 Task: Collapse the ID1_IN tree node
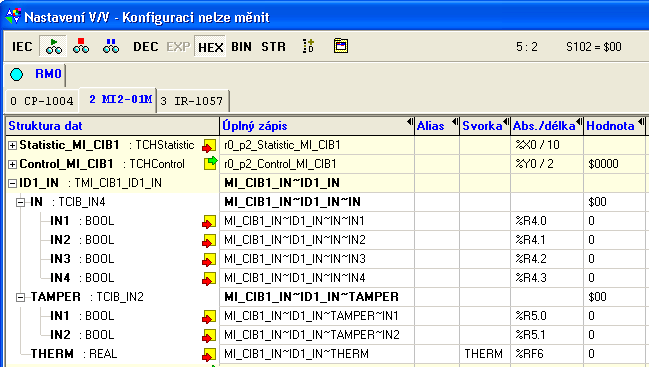[x=12, y=183]
